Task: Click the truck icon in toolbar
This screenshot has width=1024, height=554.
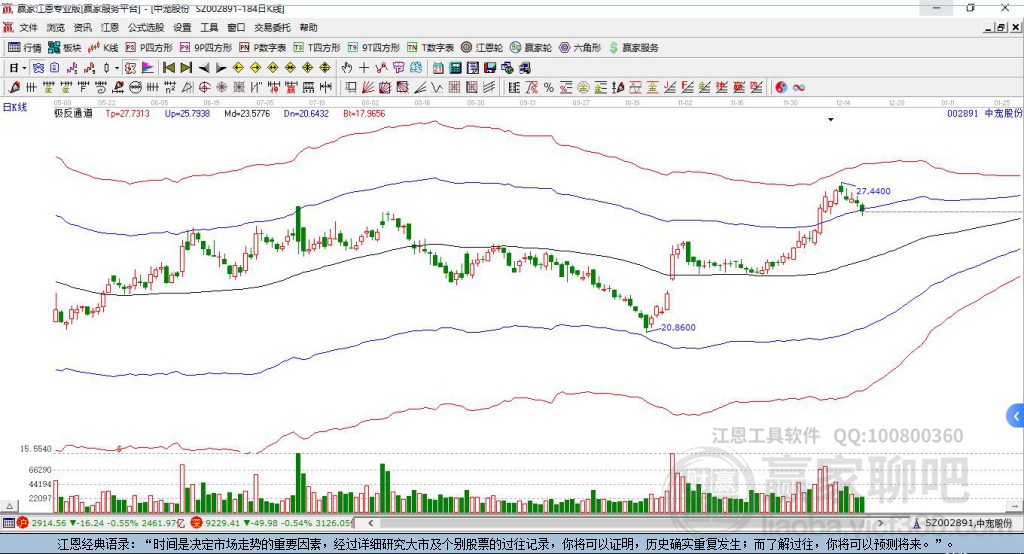Action: (526, 68)
